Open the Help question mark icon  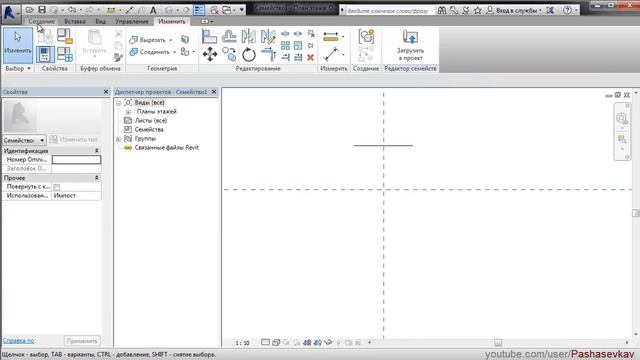567,10
